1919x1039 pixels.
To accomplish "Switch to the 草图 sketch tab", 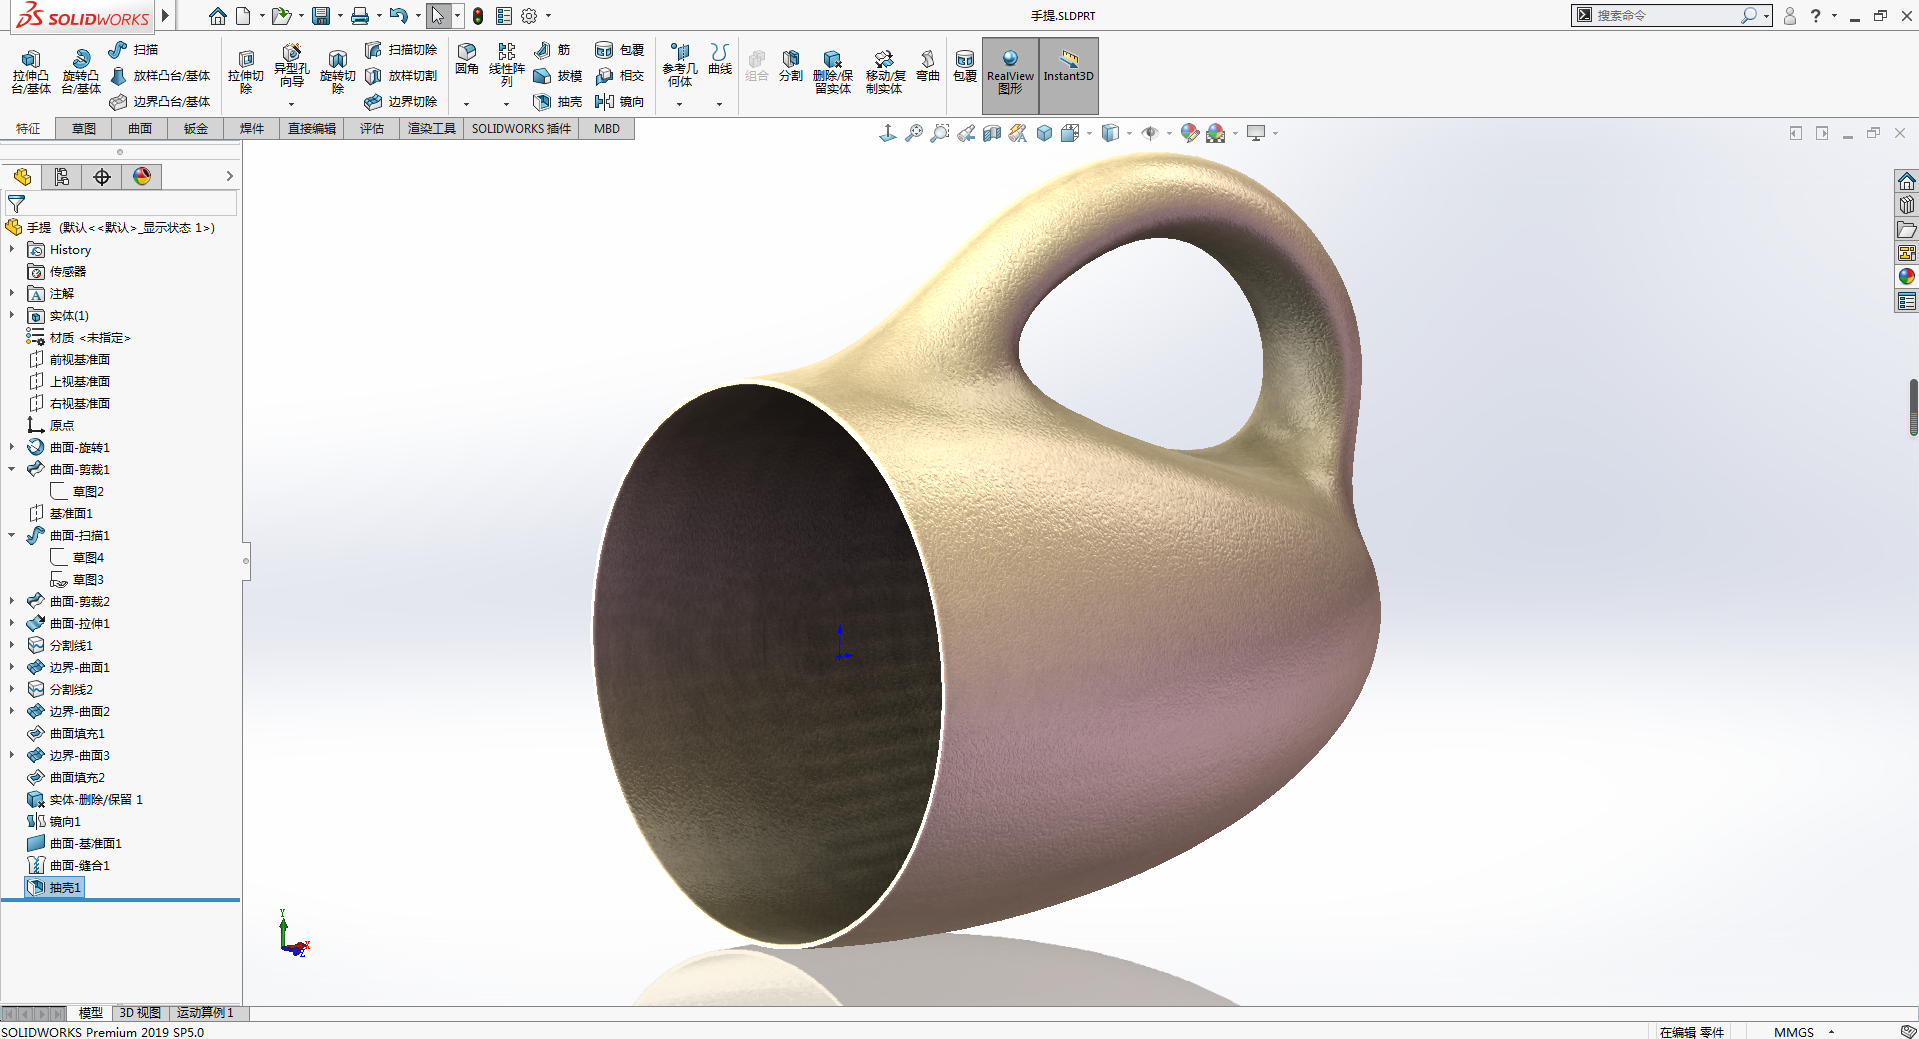I will [x=84, y=128].
